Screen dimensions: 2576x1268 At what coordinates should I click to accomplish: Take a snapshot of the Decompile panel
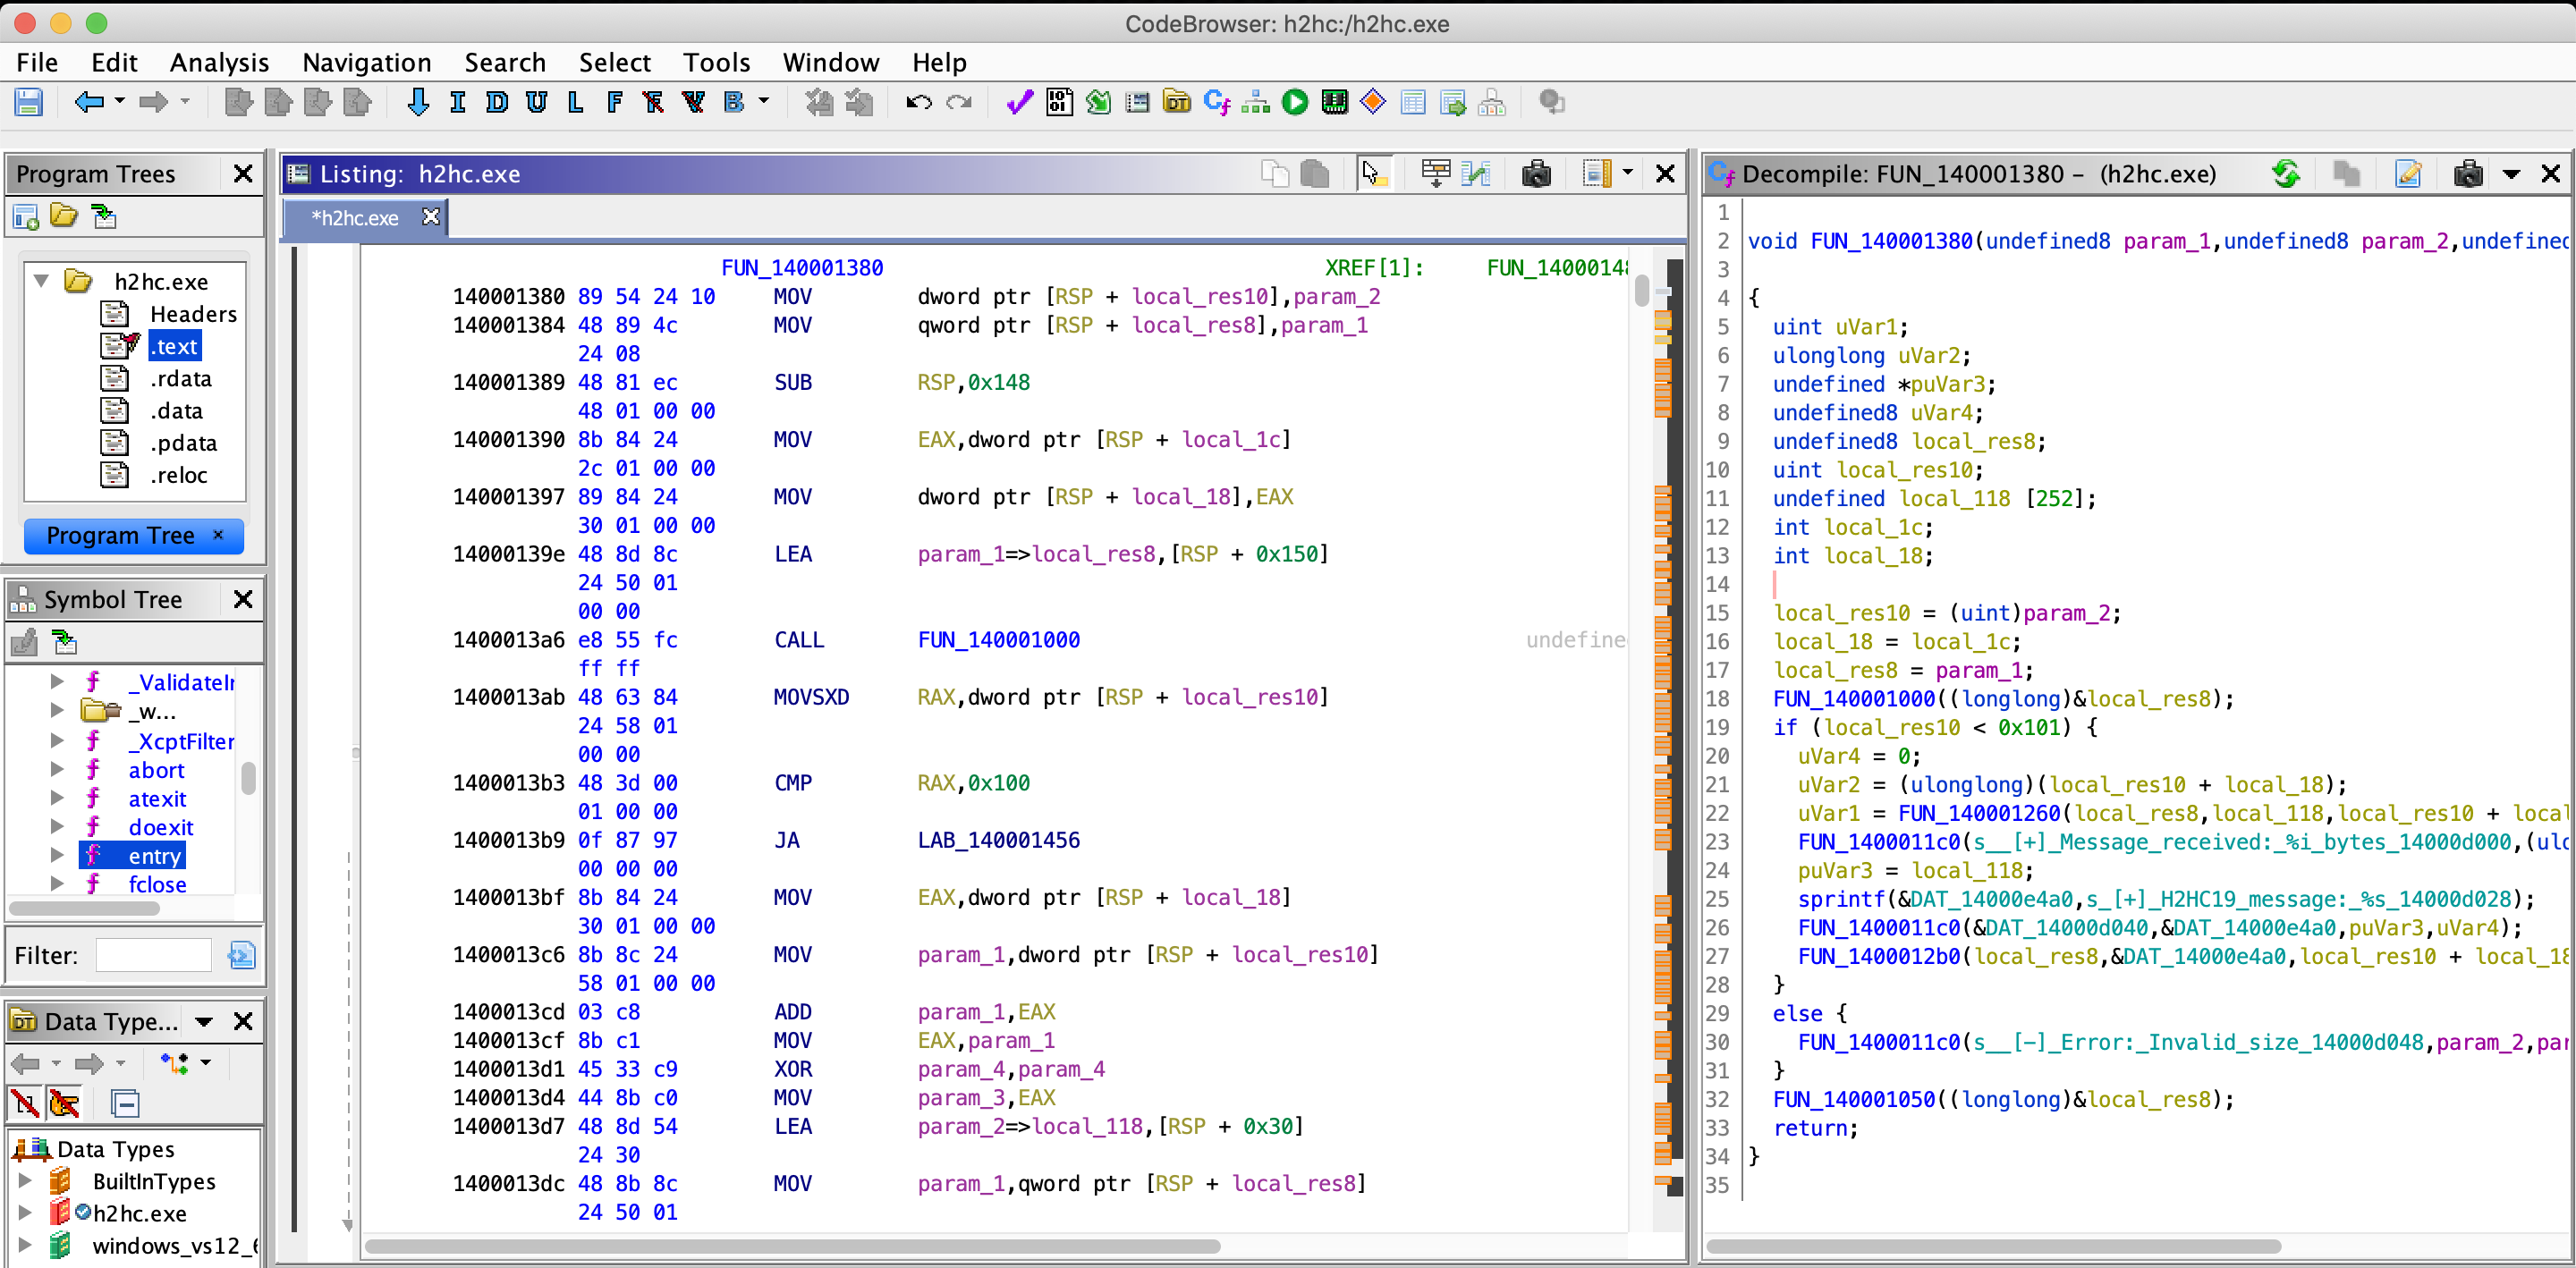[x=2467, y=174]
